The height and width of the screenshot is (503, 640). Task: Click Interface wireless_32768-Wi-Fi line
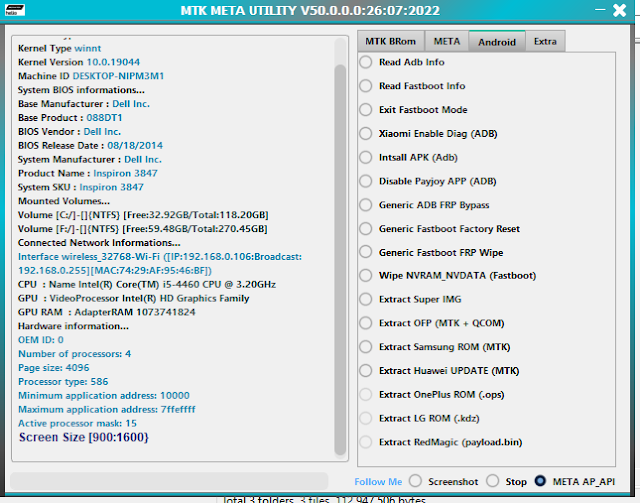[160, 263]
